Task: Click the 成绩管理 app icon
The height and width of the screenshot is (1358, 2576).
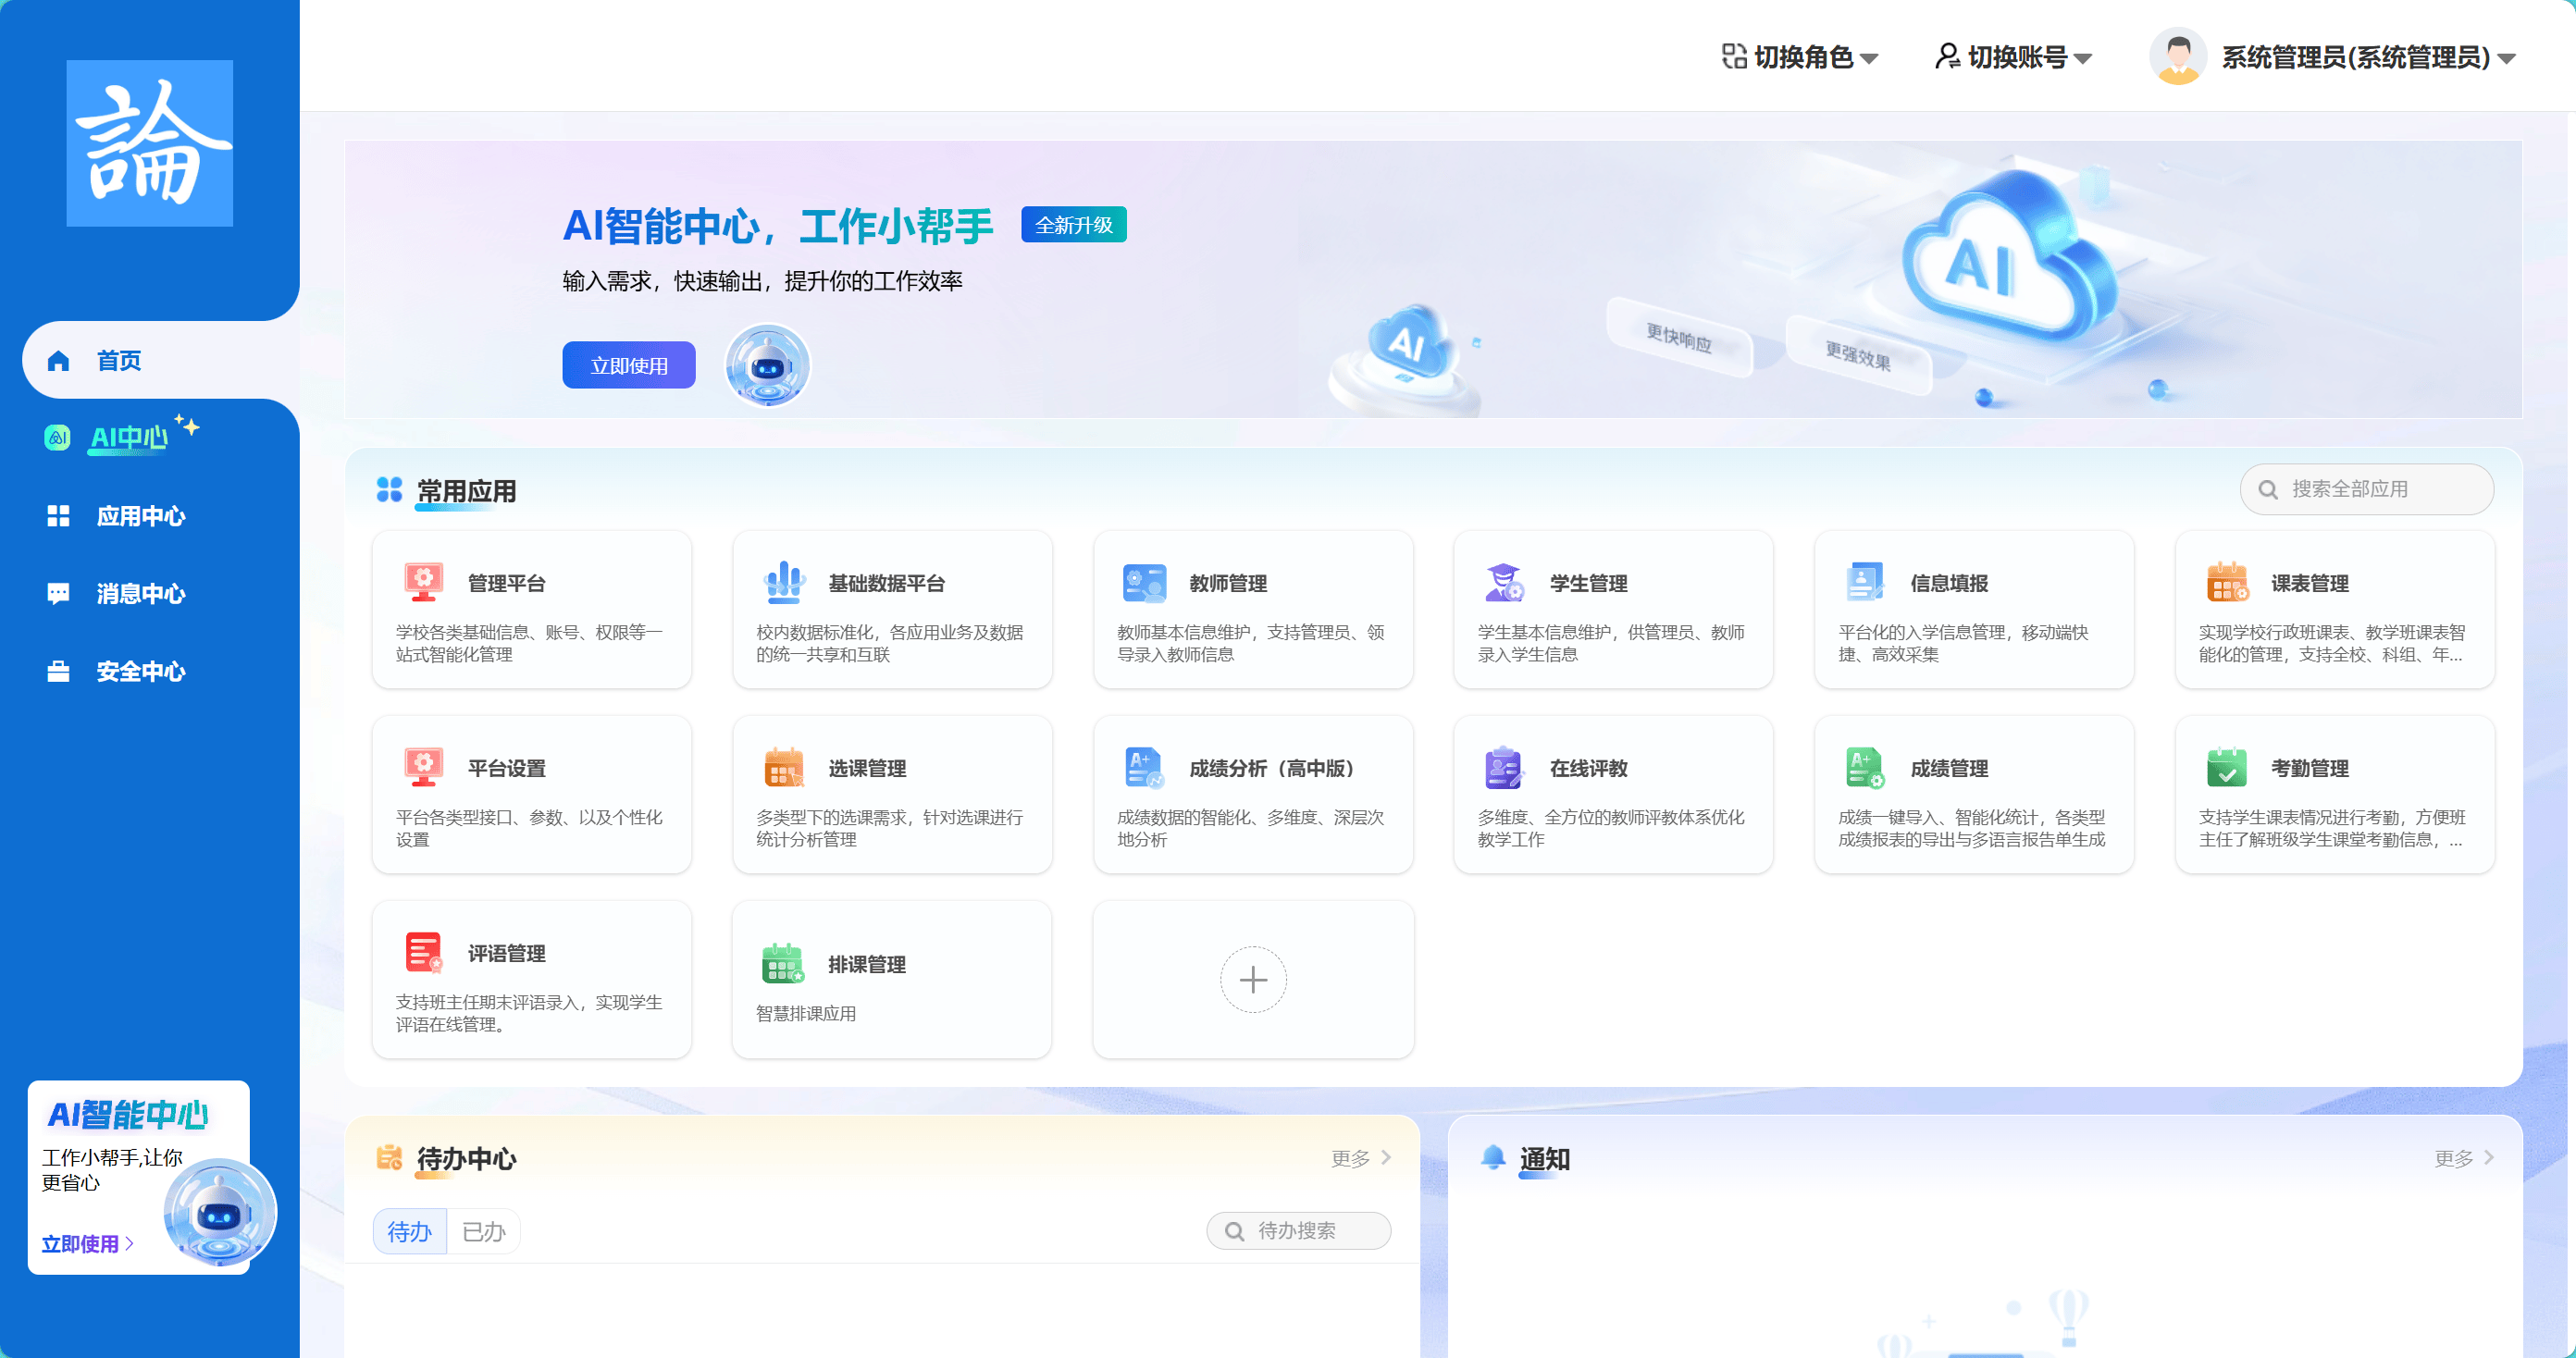Action: point(1865,767)
